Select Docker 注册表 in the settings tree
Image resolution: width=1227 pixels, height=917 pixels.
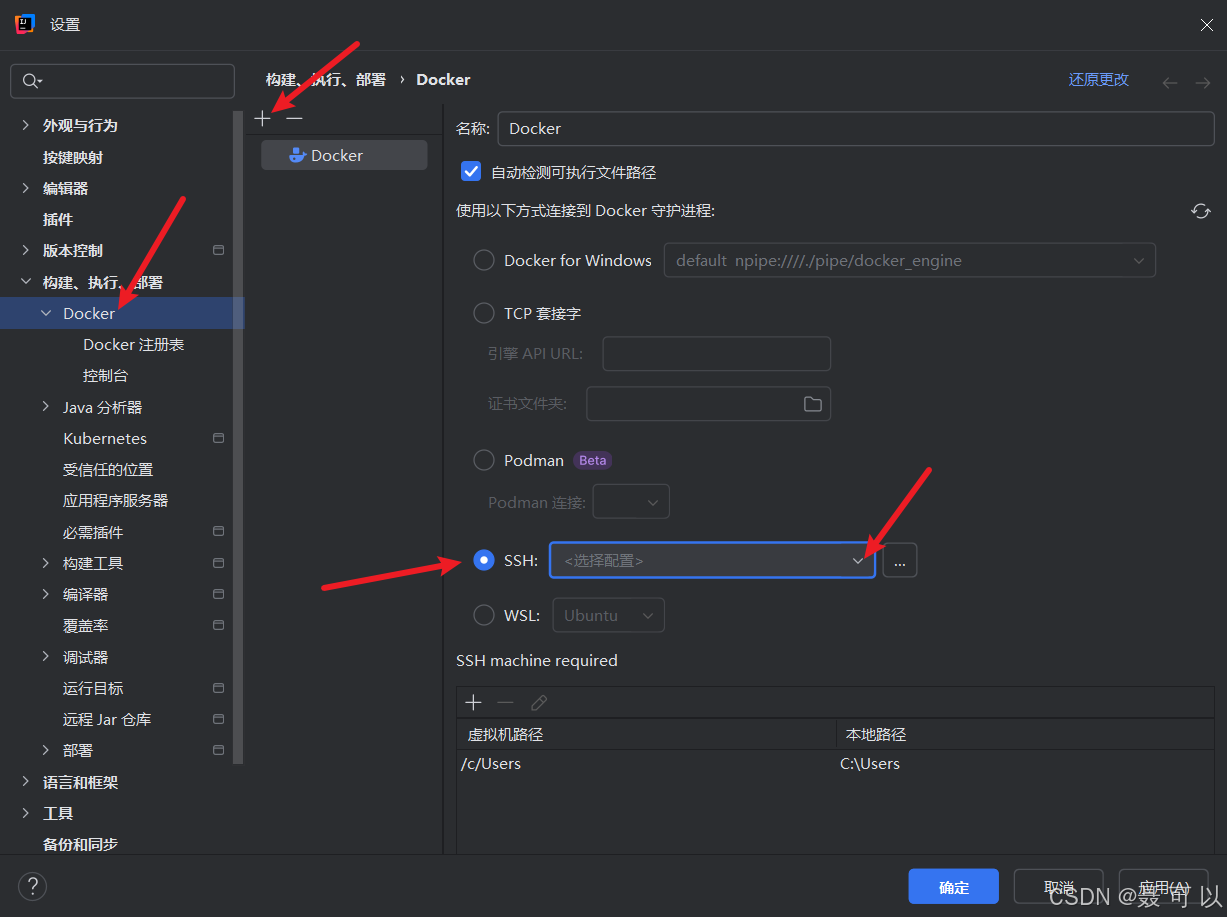click(134, 344)
